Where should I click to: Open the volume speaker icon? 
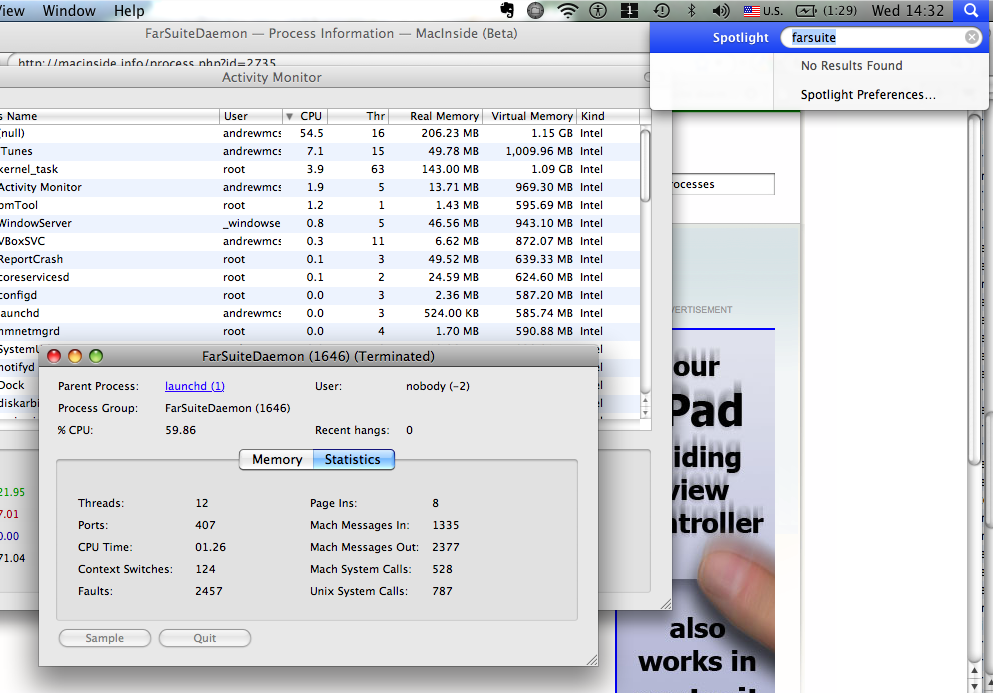point(721,10)
